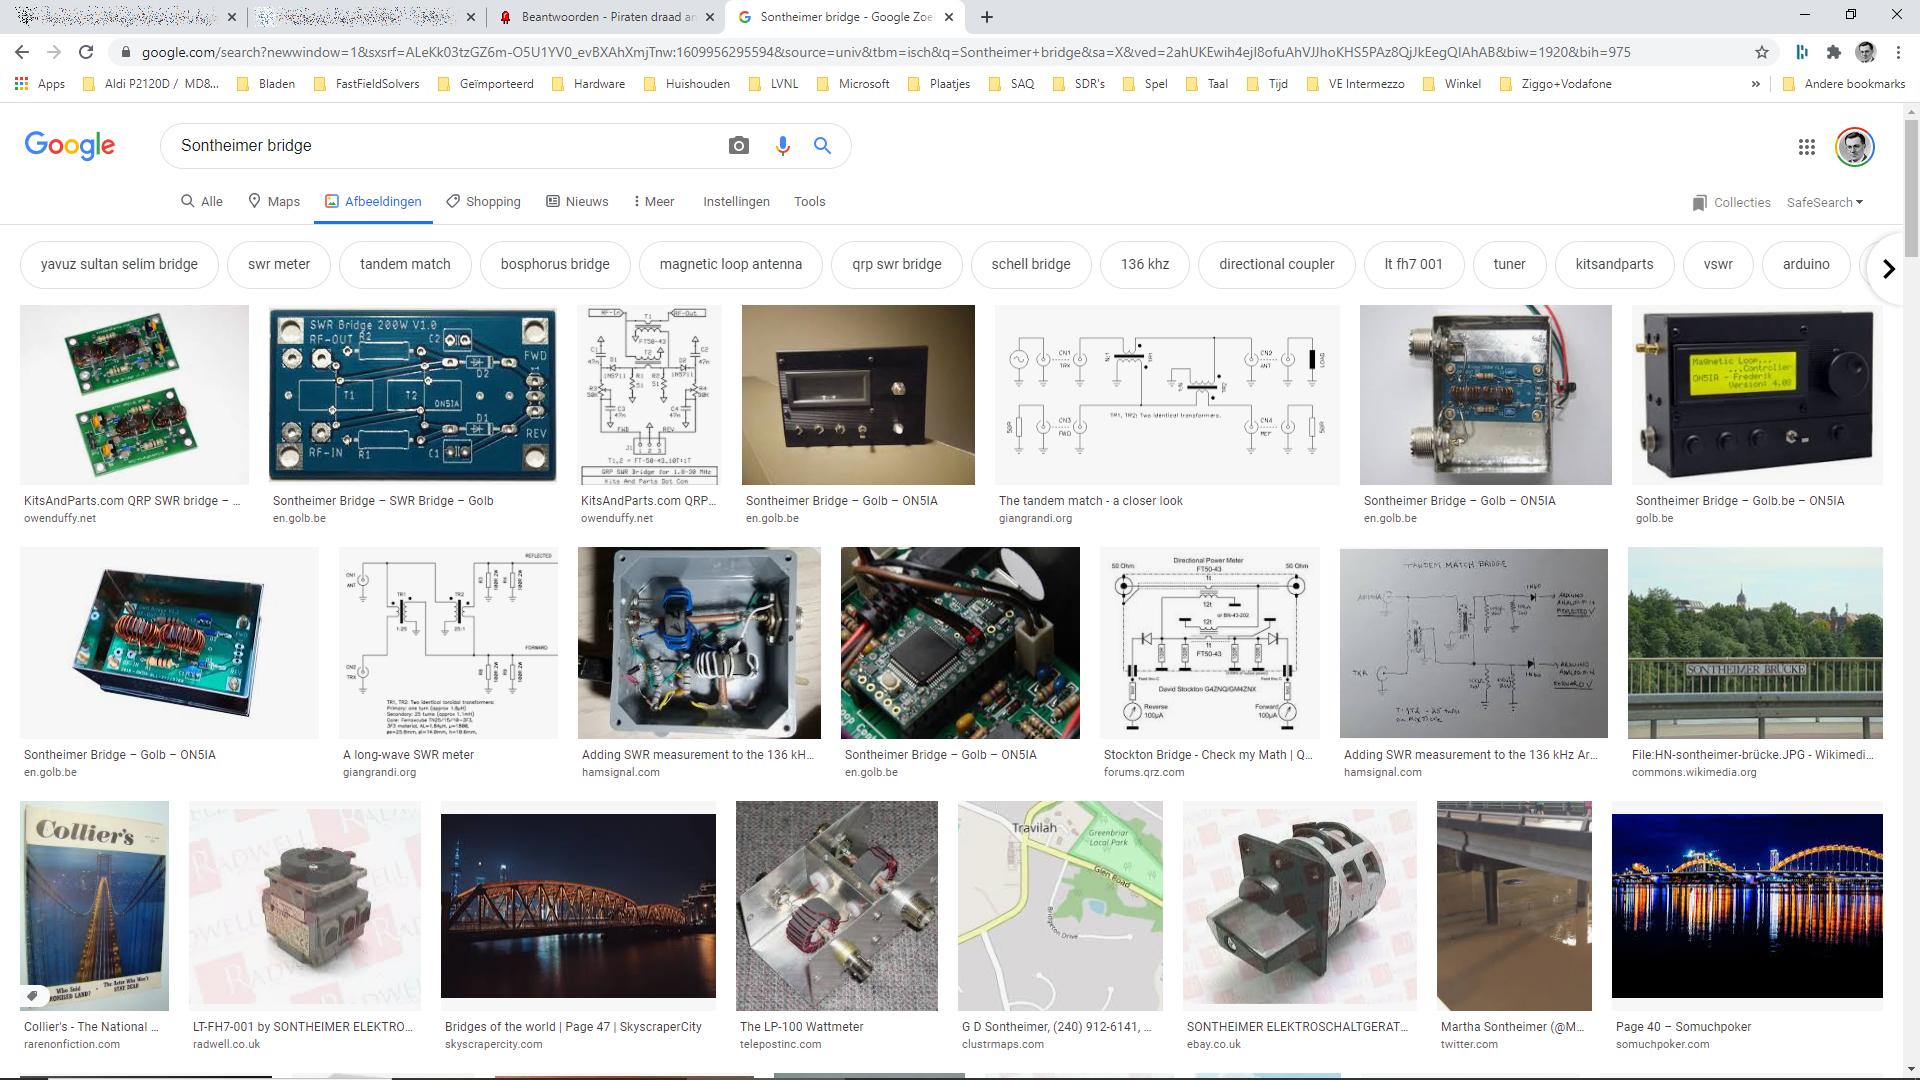Open the Tools option
Image resolution: width=1920 pixels, height=1080 pixels.
coord(810,202)
